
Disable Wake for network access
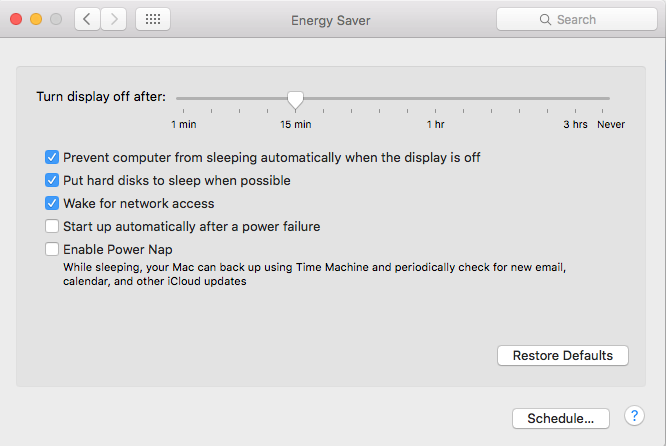pyautogui.click(x=52, y=203)
